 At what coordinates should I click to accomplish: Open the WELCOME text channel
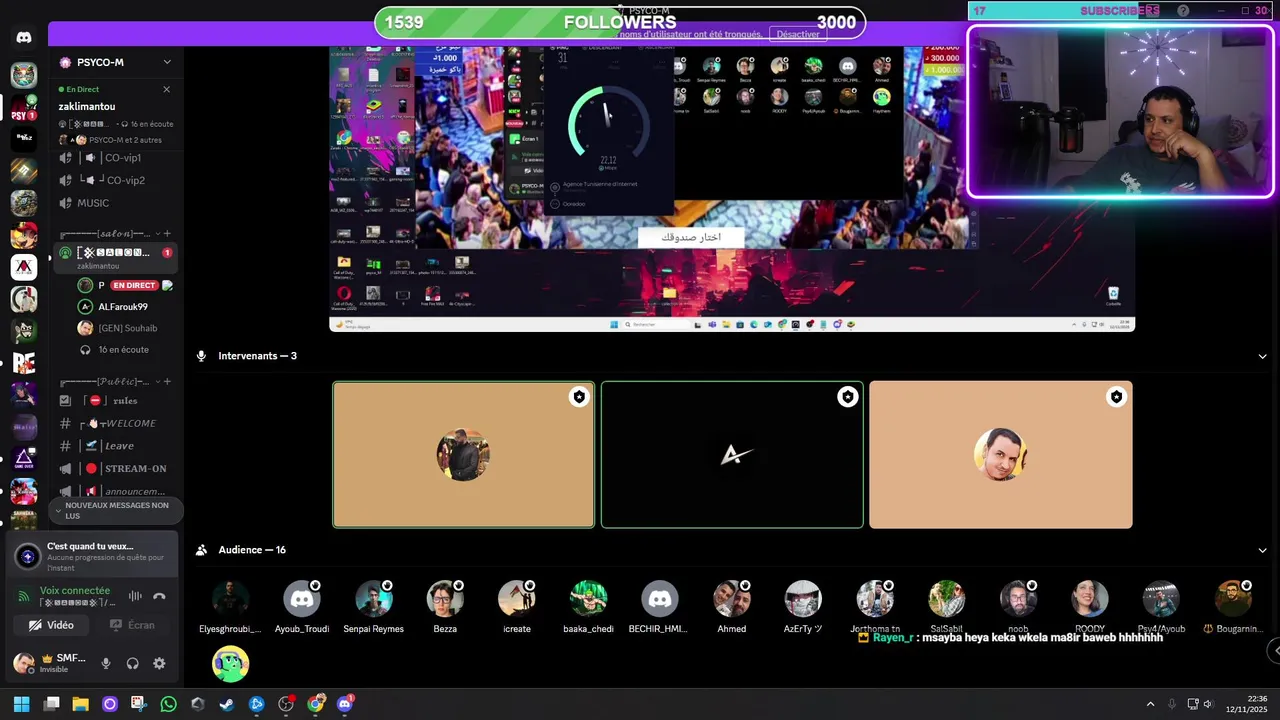pyautogui.click(x=115, y=423)
